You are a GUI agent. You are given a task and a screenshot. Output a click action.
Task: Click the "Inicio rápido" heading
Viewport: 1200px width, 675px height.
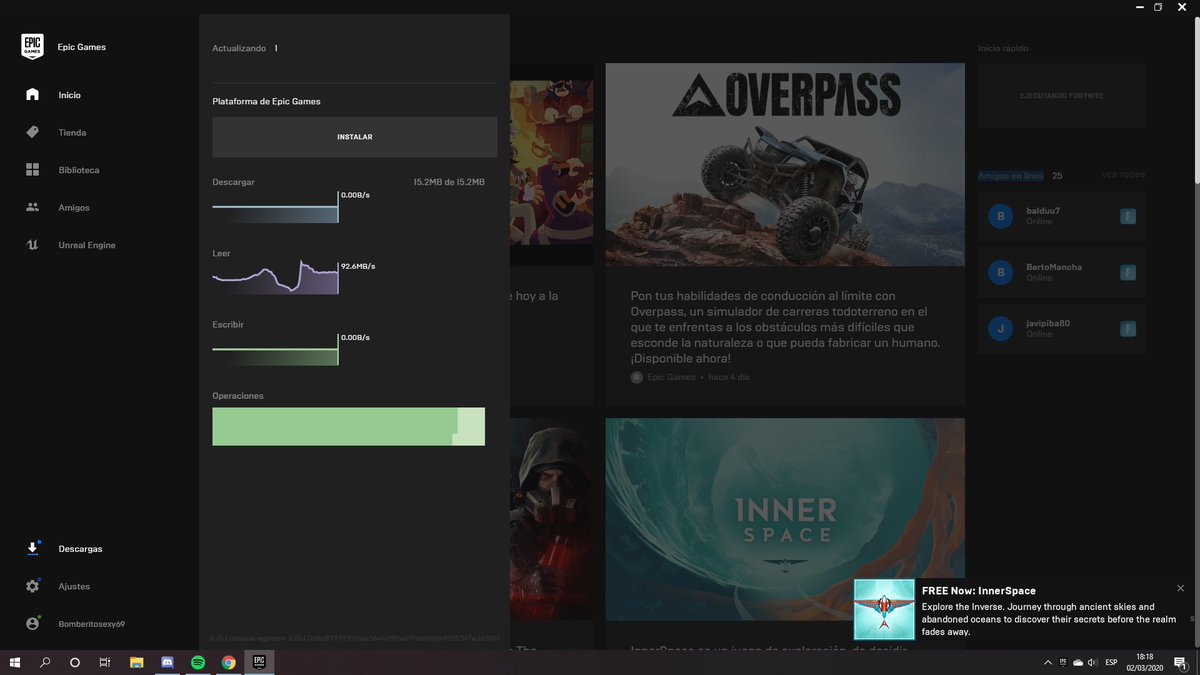(x=1003, y=48)
